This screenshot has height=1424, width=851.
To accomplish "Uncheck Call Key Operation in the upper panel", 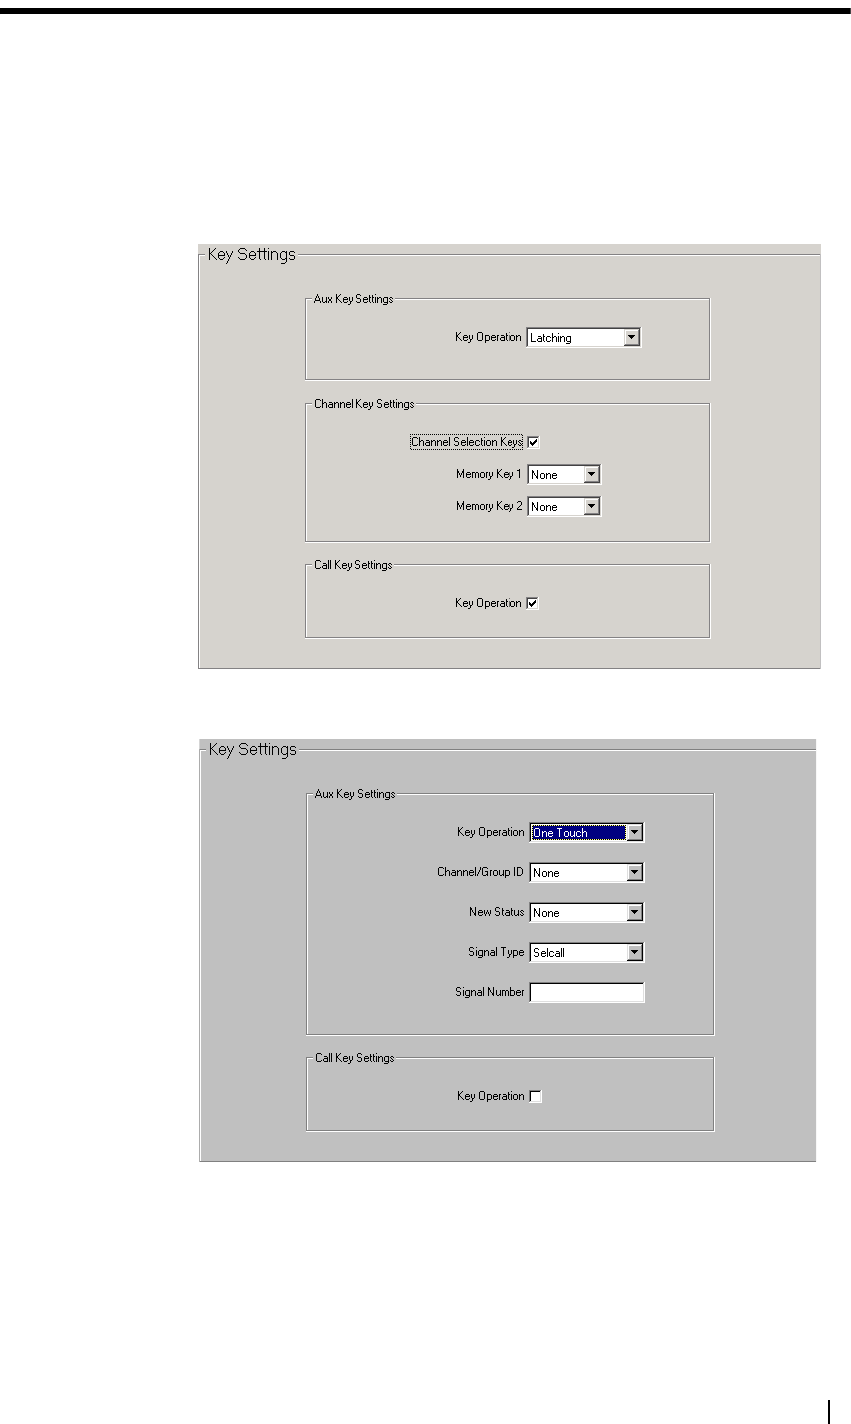I will click(533, 603).
